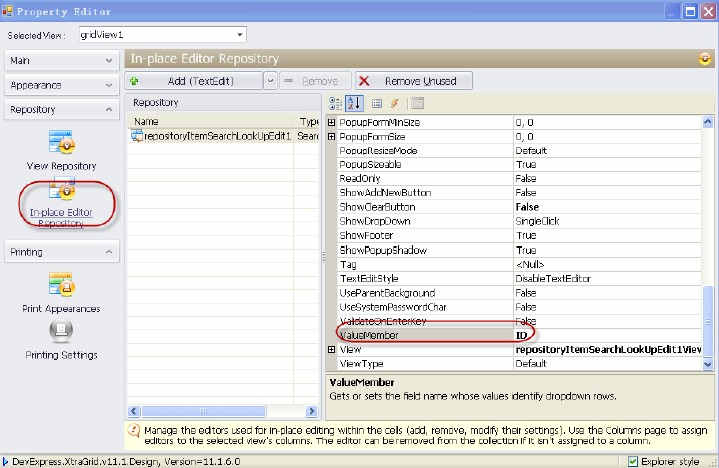Click Add (TextEdit) button
Screen dimensions: 719x468
(x=194, y=81)
